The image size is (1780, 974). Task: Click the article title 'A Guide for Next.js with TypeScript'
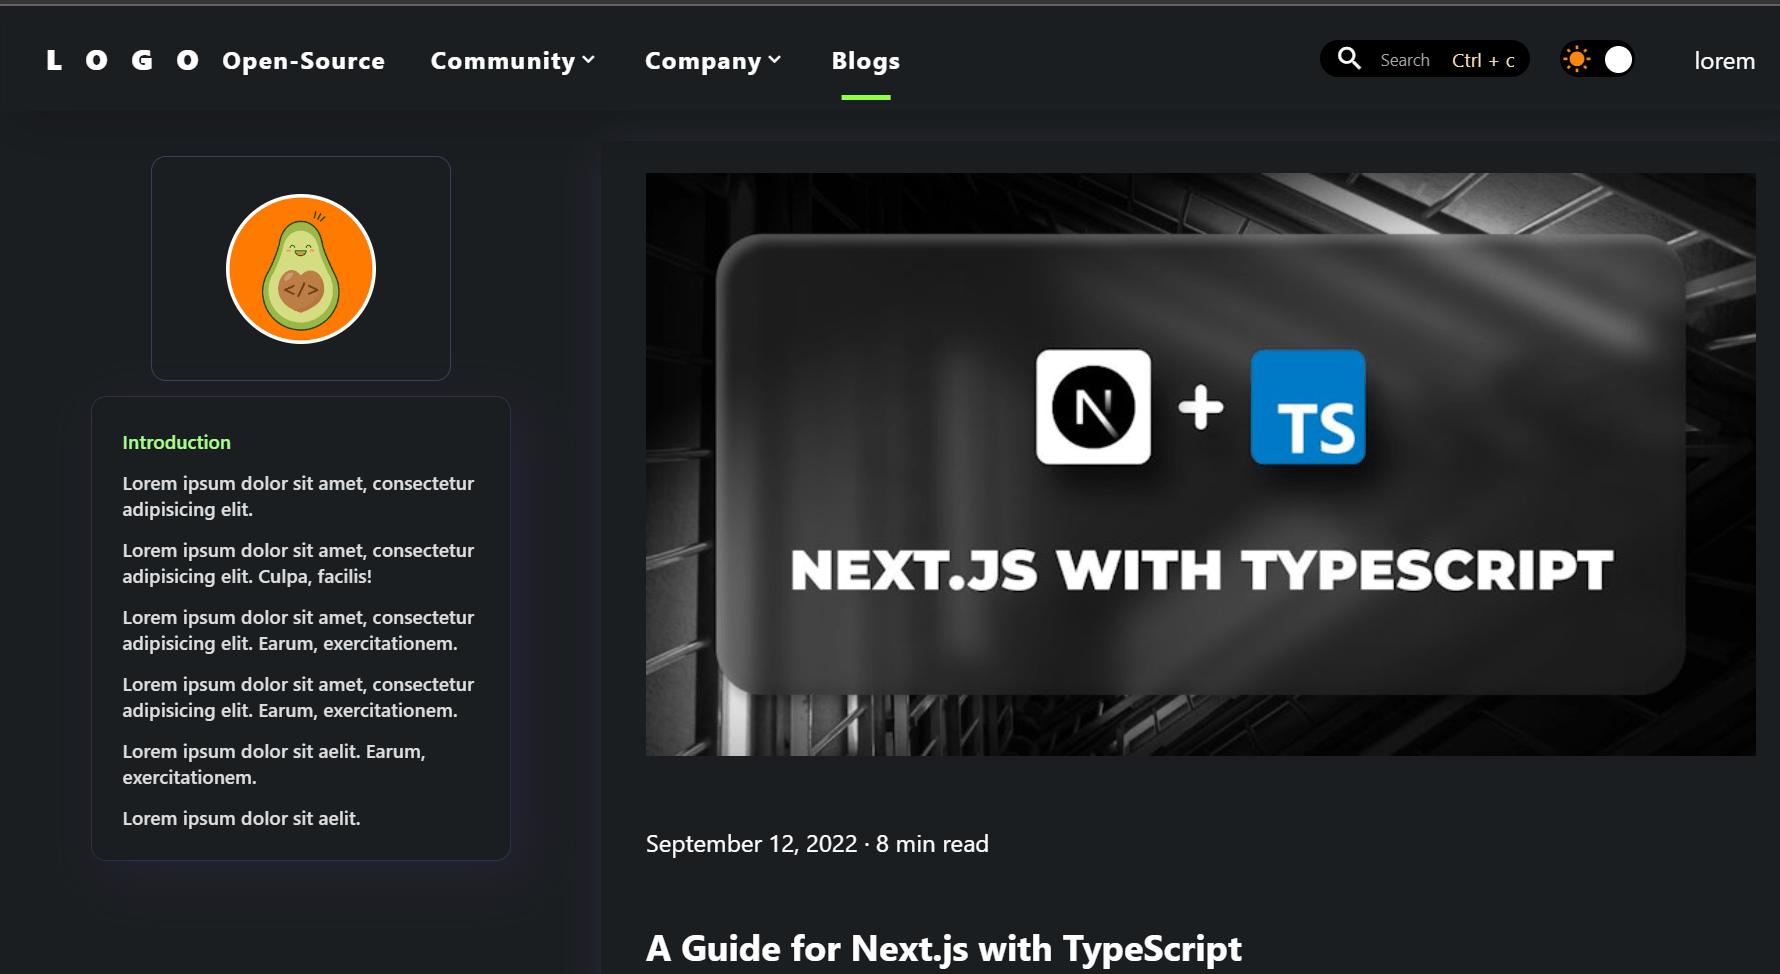(x=943, y=948)
